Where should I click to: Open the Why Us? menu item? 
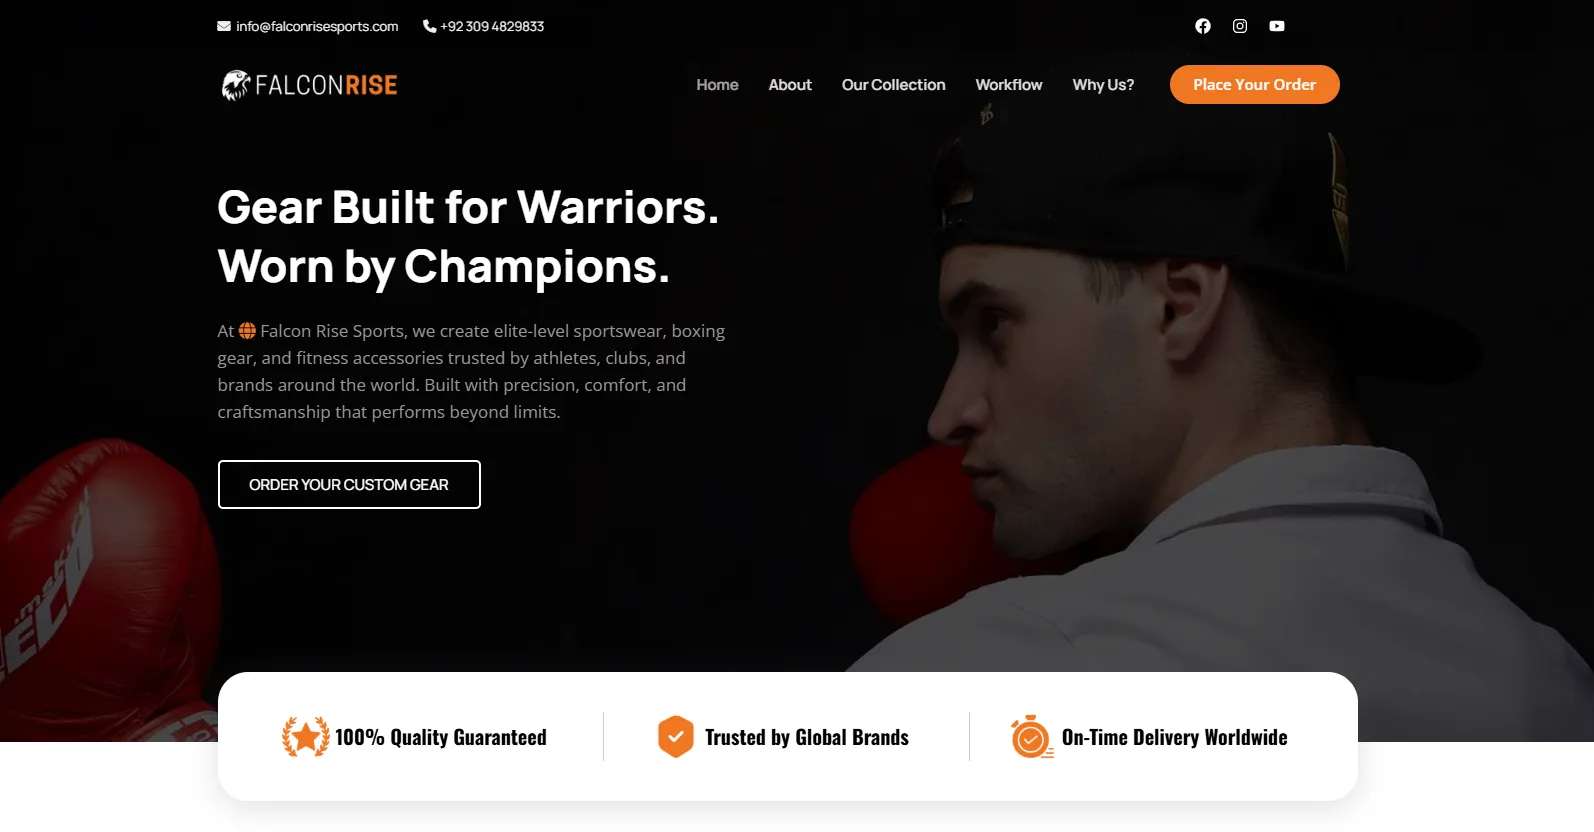[1103, 85]
